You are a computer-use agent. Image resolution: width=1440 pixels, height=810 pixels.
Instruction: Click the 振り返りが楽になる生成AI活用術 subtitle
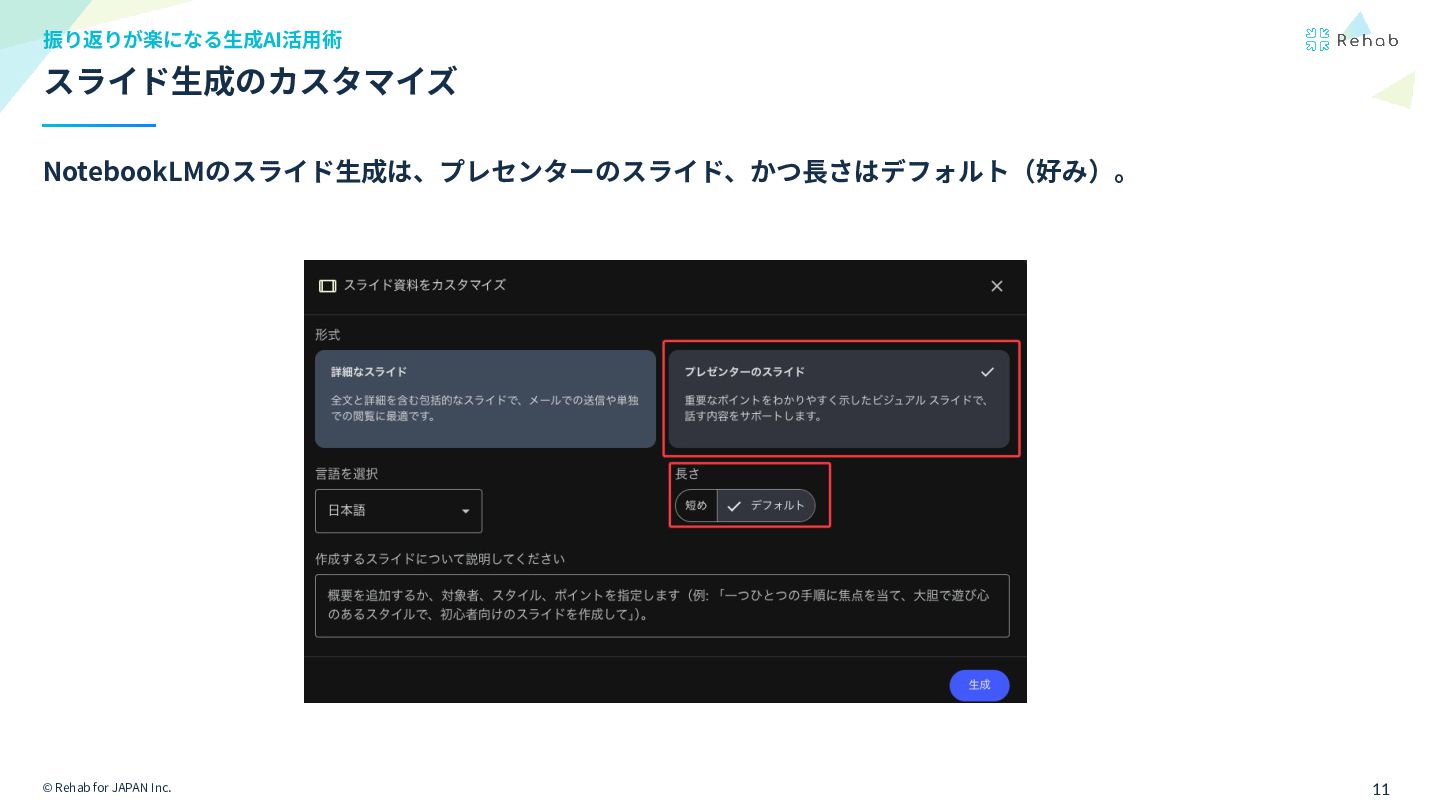(x=192, y=39)
